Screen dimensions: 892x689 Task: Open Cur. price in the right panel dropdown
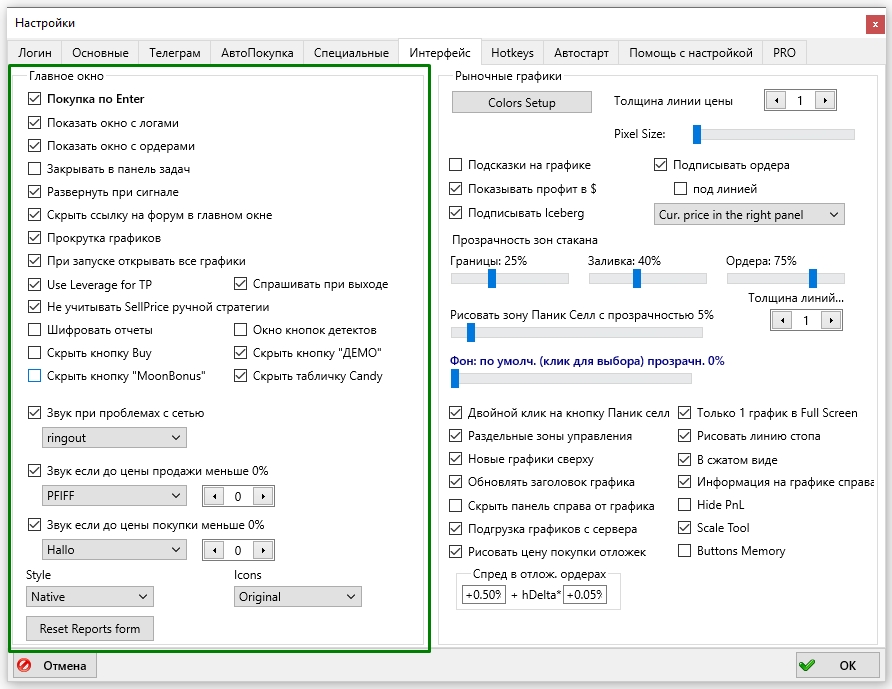(749, 214)
